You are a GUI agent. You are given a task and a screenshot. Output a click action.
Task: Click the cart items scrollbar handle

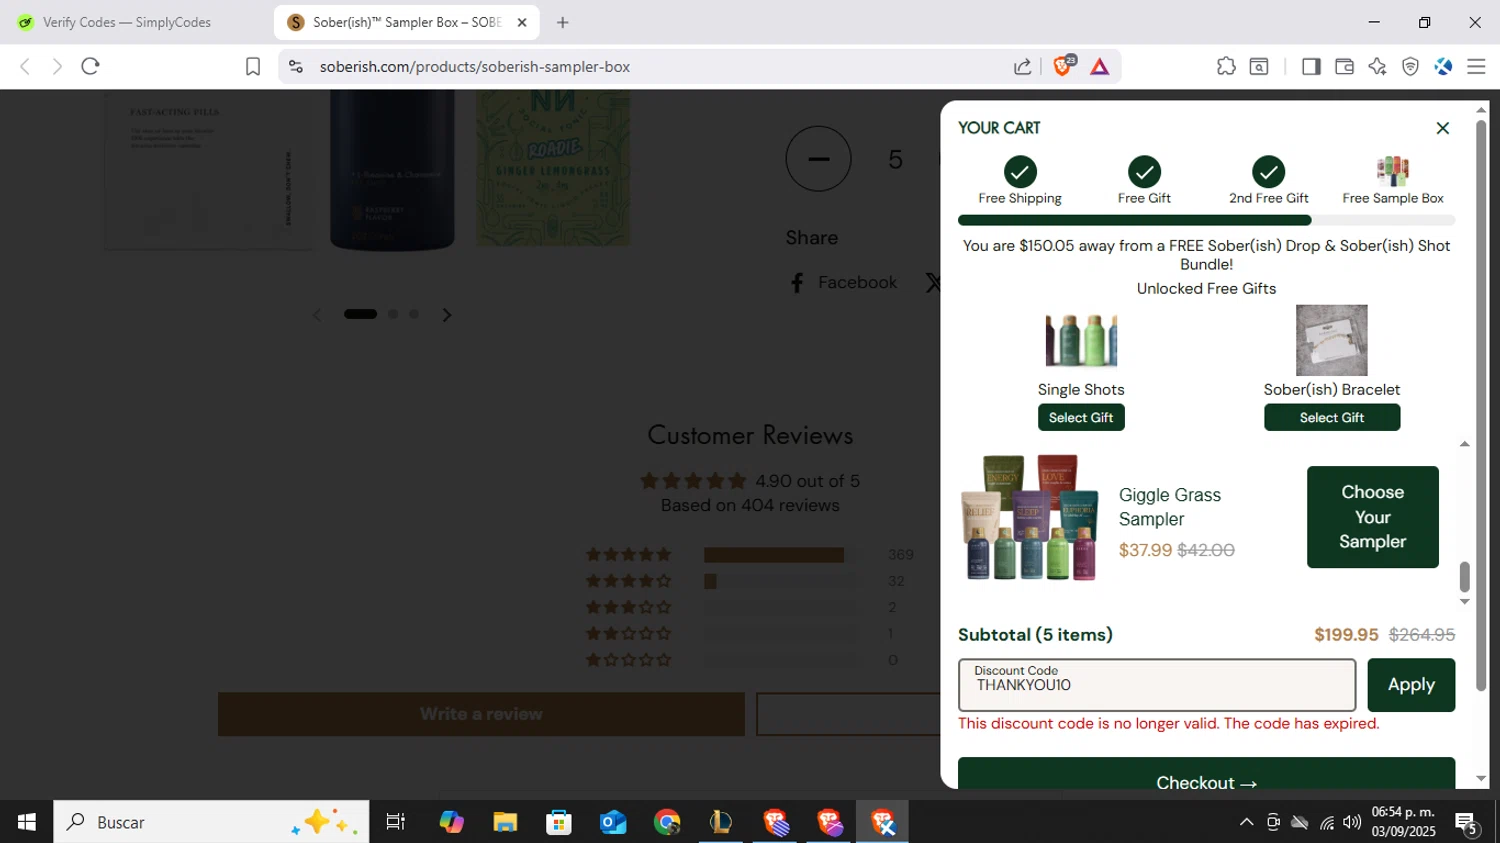pos(1465,577)
